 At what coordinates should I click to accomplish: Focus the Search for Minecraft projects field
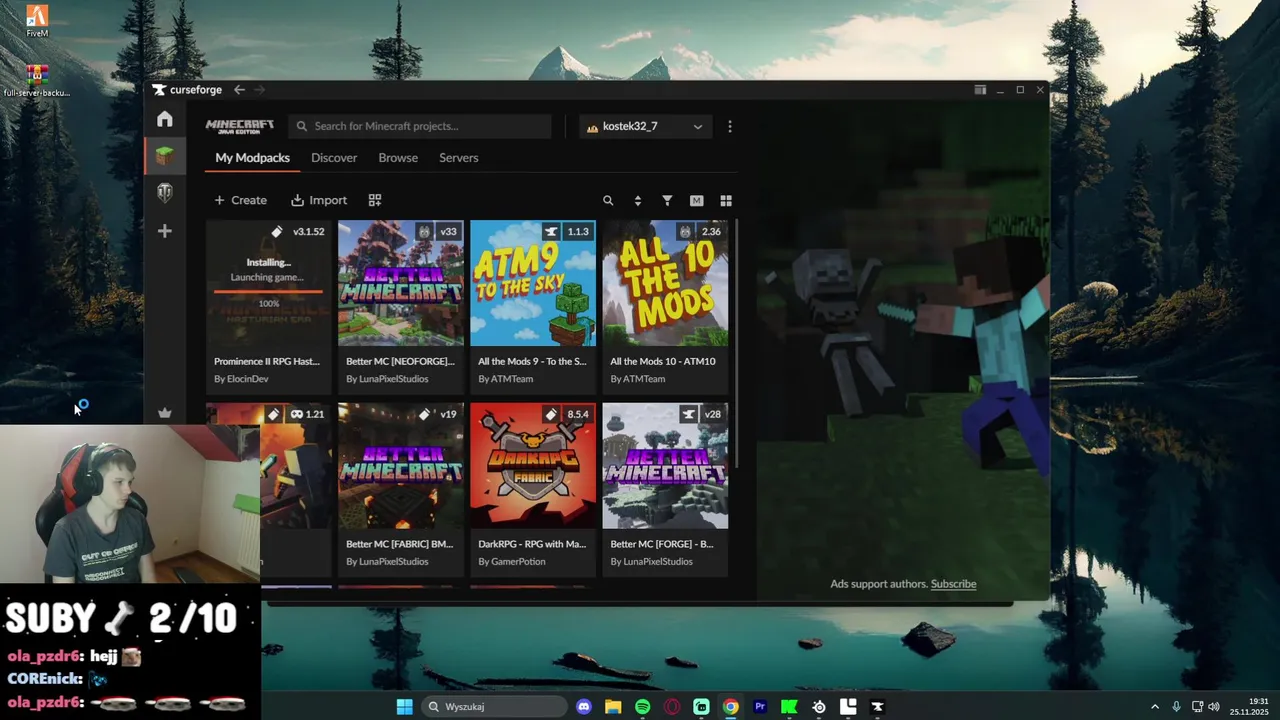[x=420, y=126]
